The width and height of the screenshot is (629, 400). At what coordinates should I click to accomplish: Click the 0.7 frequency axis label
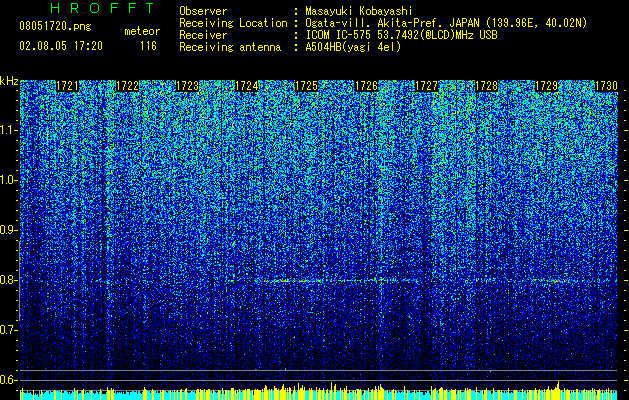tap(8, 330)
